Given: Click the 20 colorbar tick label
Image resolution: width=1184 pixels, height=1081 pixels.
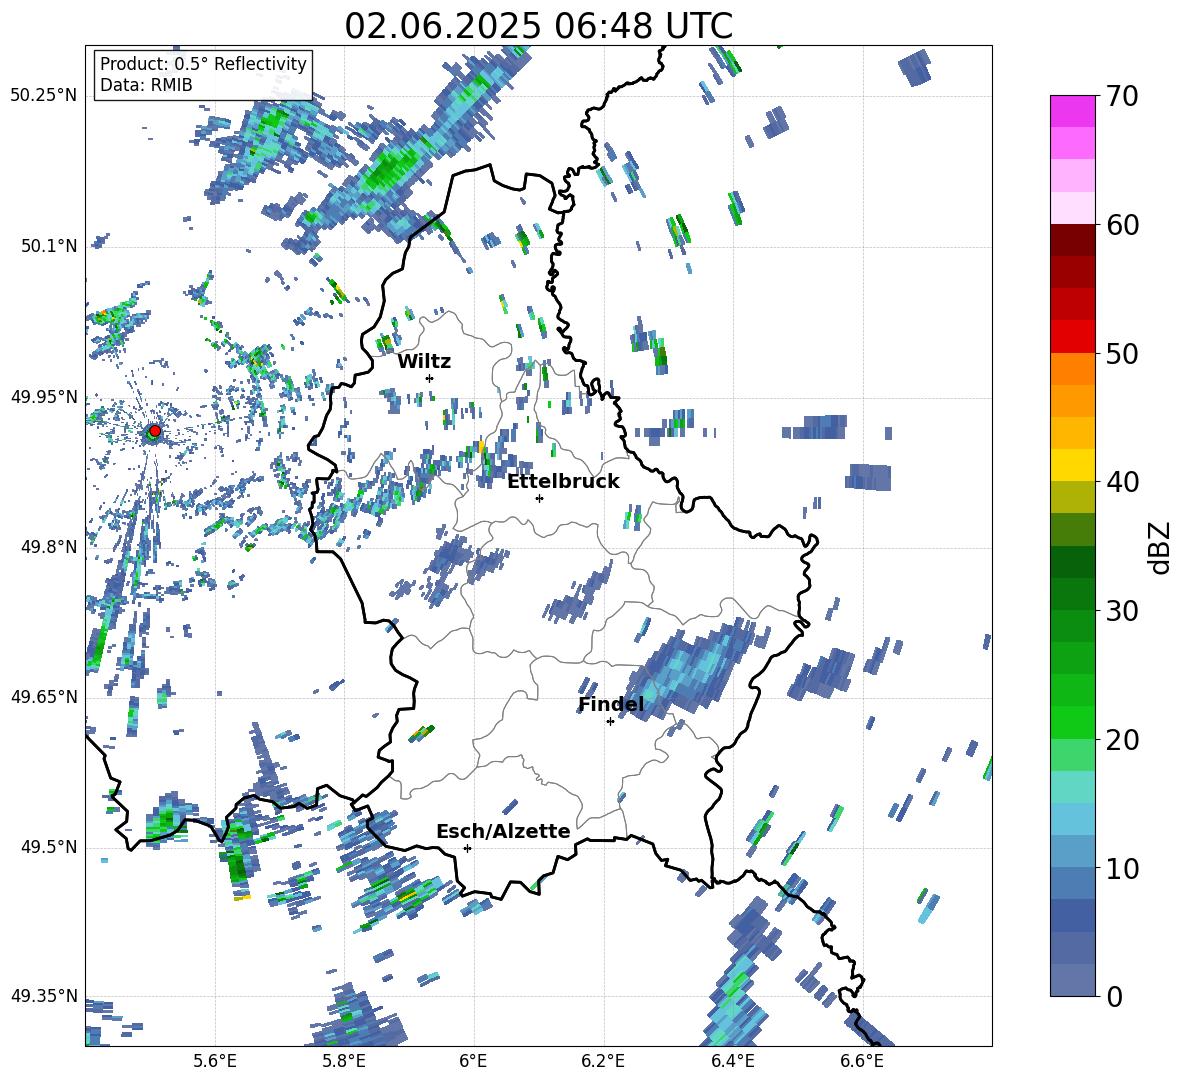Looking at the screenshot, I should coord(1122,739).
